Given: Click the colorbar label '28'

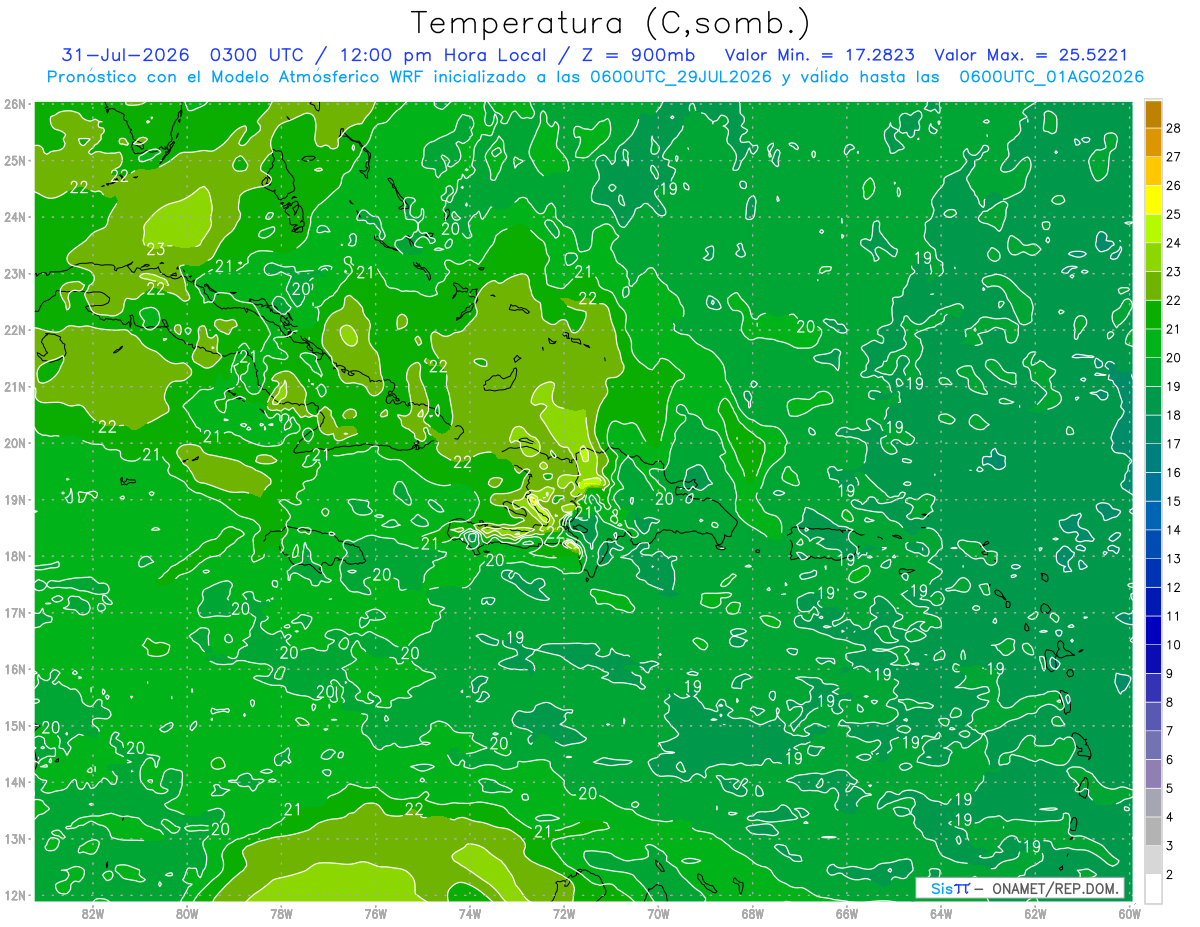Looking at the screenshot, I should [1174, 127].
